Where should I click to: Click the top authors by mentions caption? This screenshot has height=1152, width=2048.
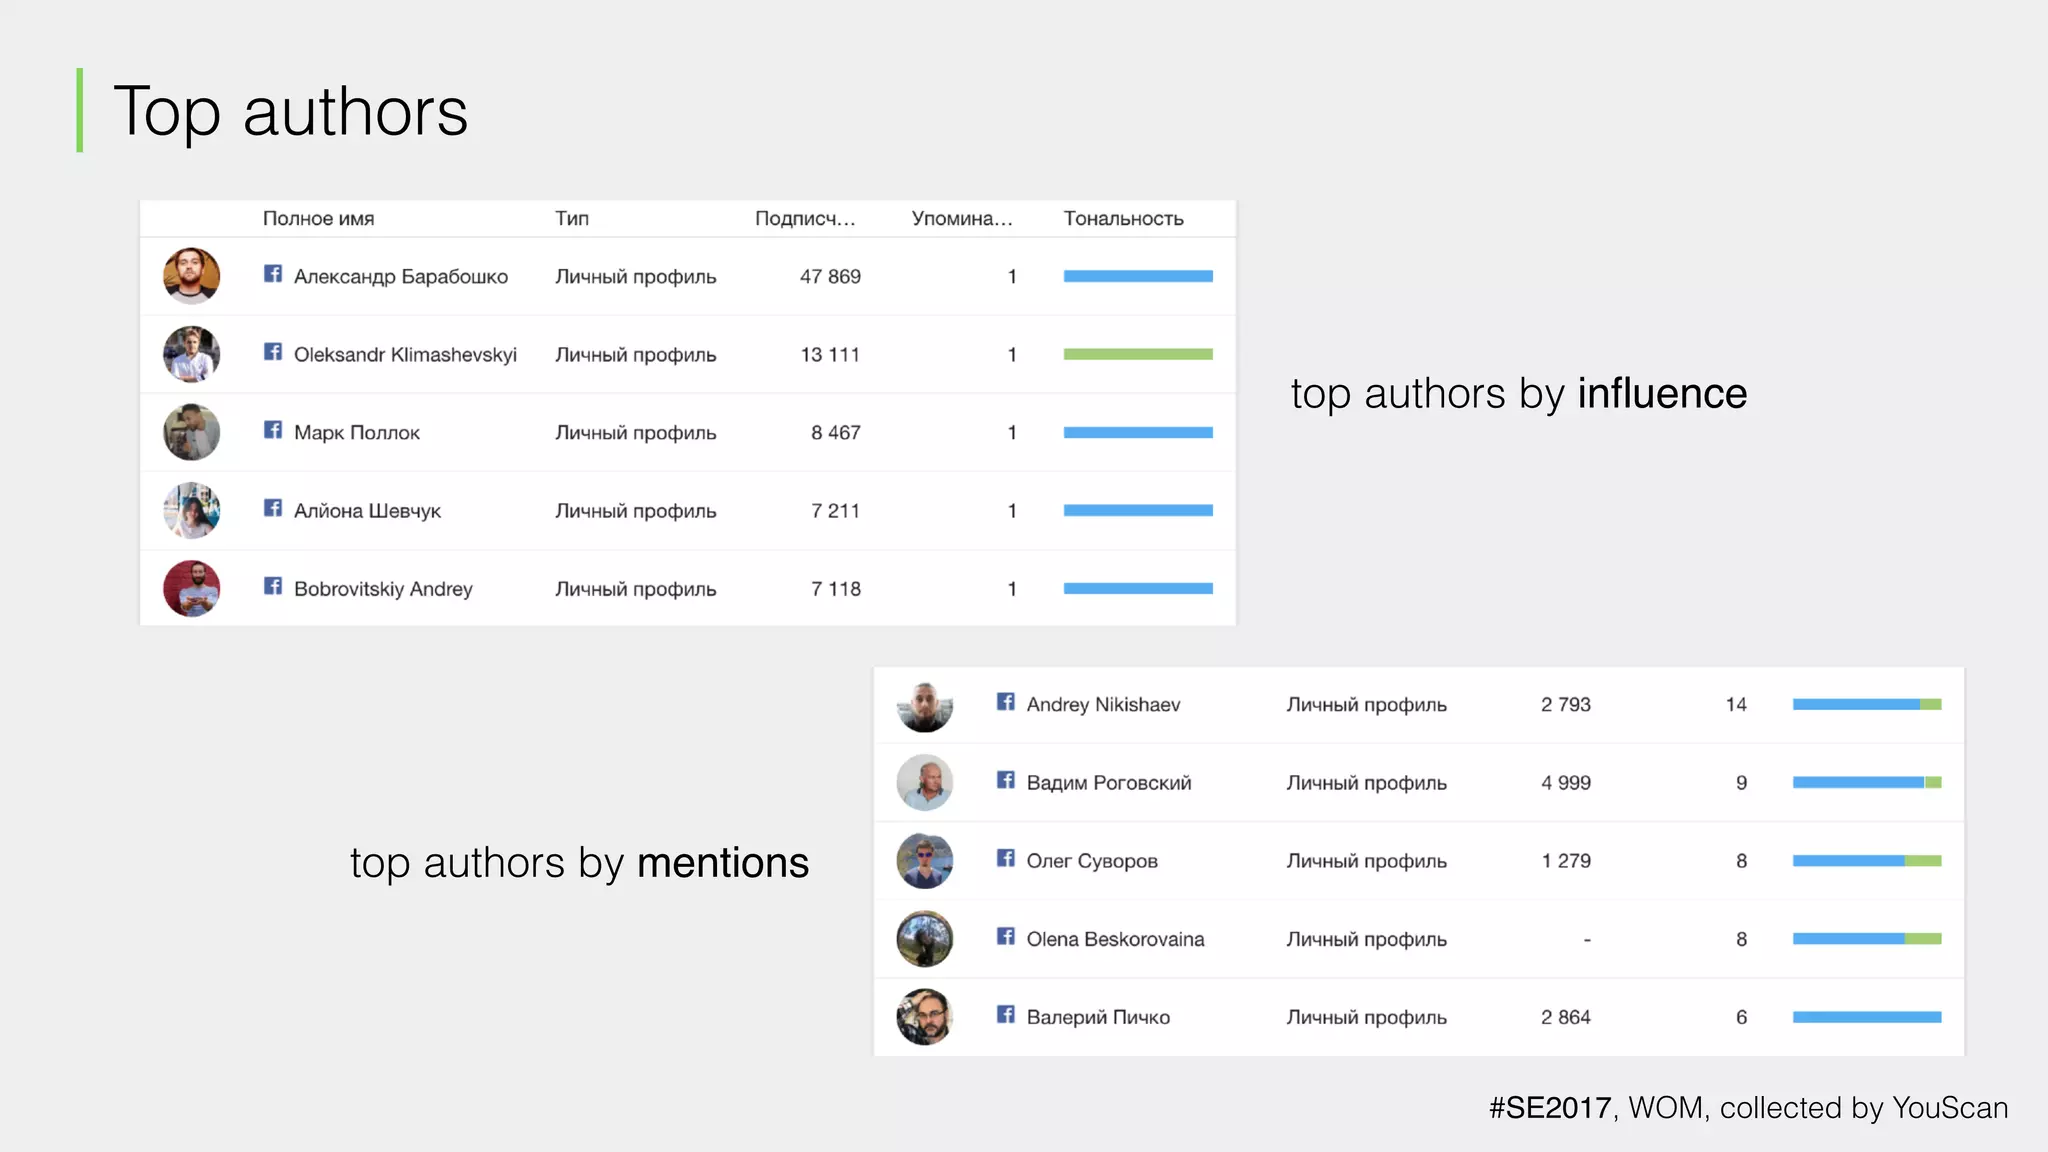click(x=579, y=863)
